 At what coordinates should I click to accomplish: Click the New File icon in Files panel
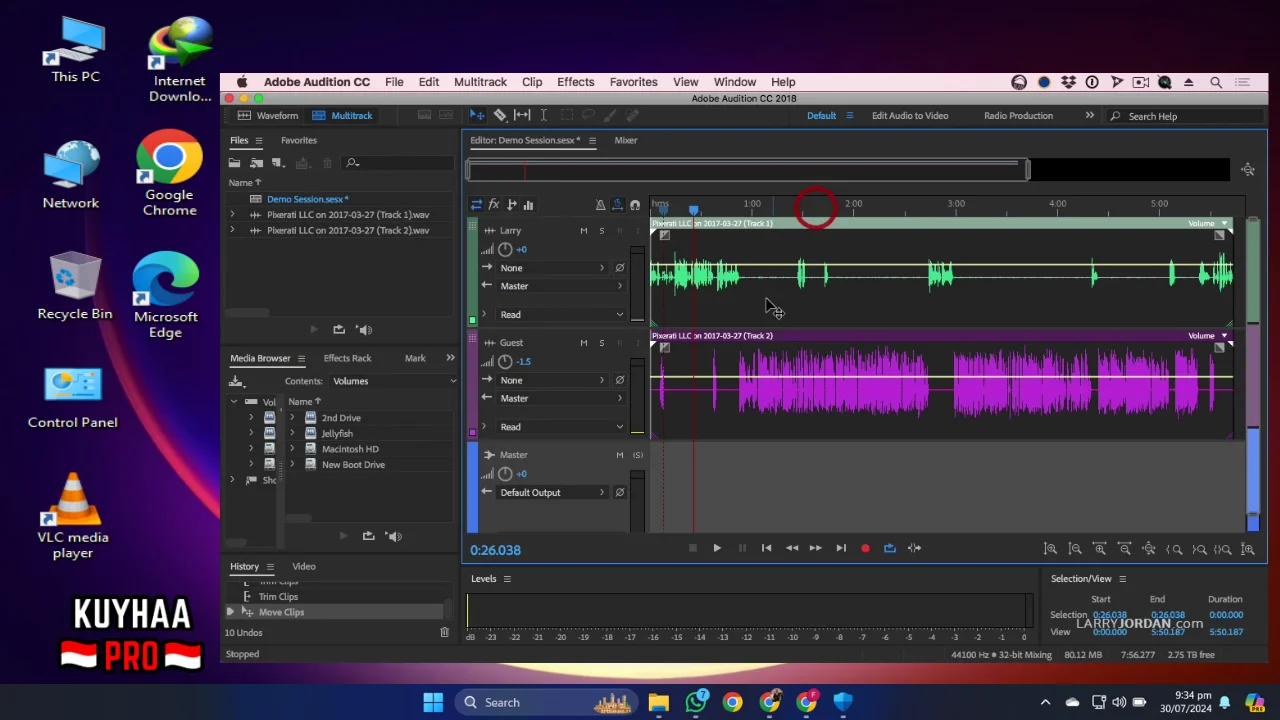[x=278, y=163]
